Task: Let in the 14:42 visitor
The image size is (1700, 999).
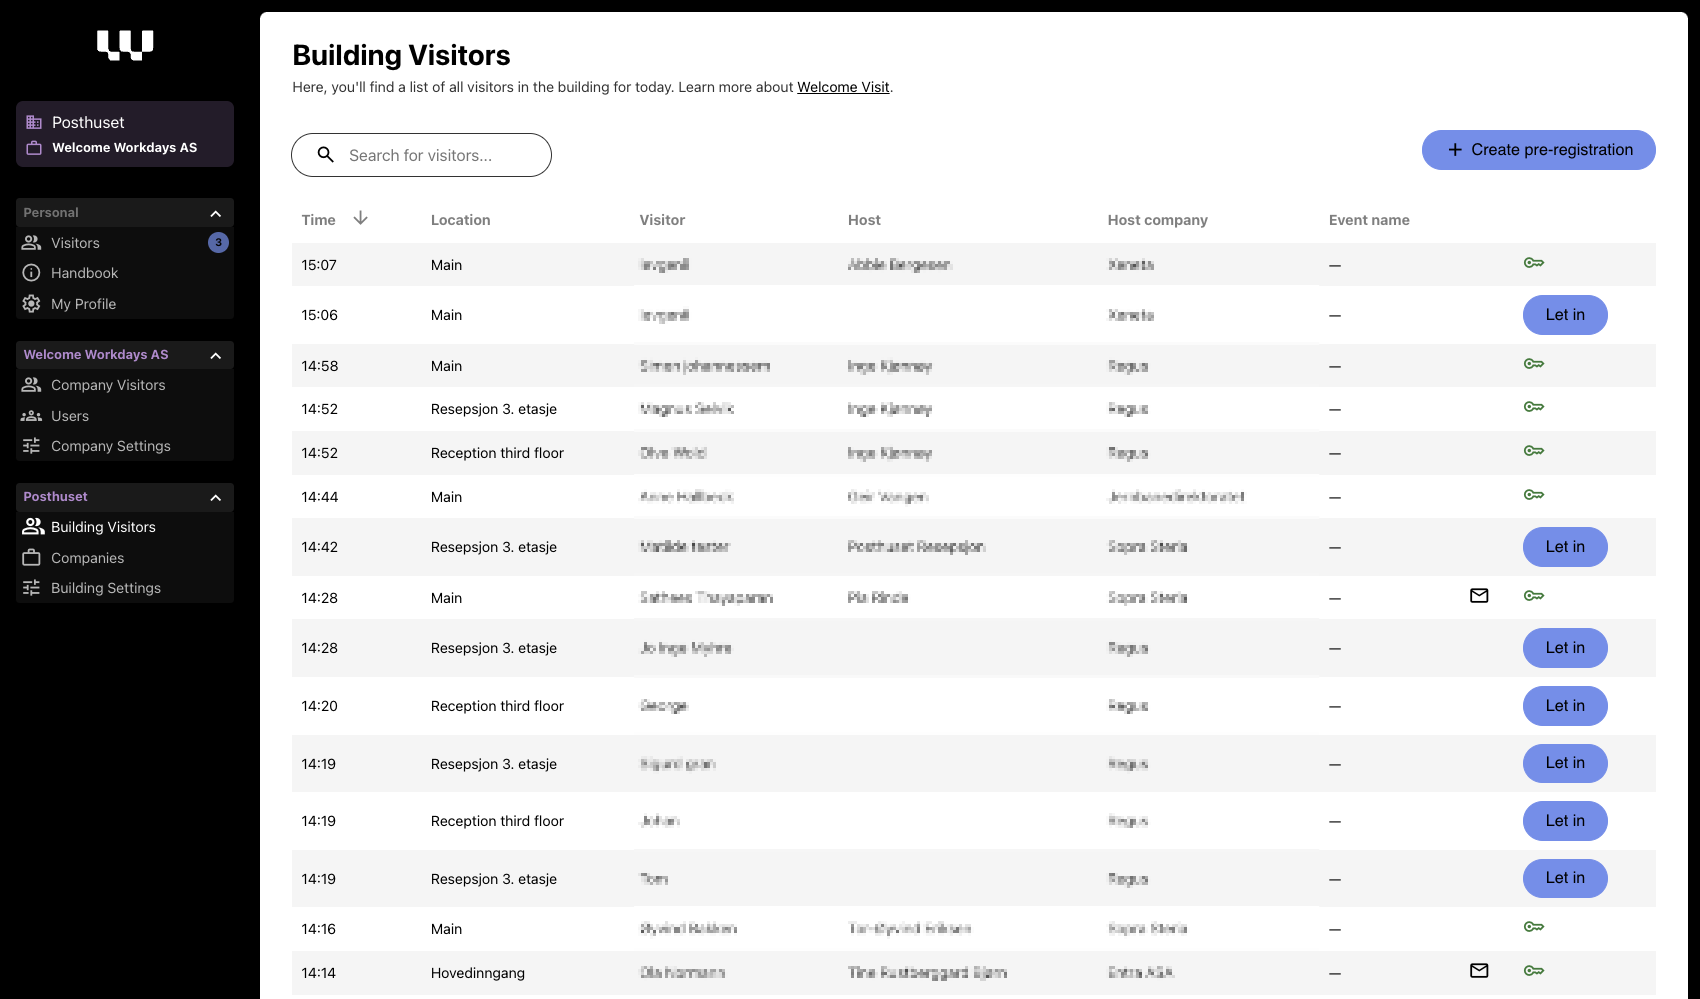Action: pos(1564,547)
